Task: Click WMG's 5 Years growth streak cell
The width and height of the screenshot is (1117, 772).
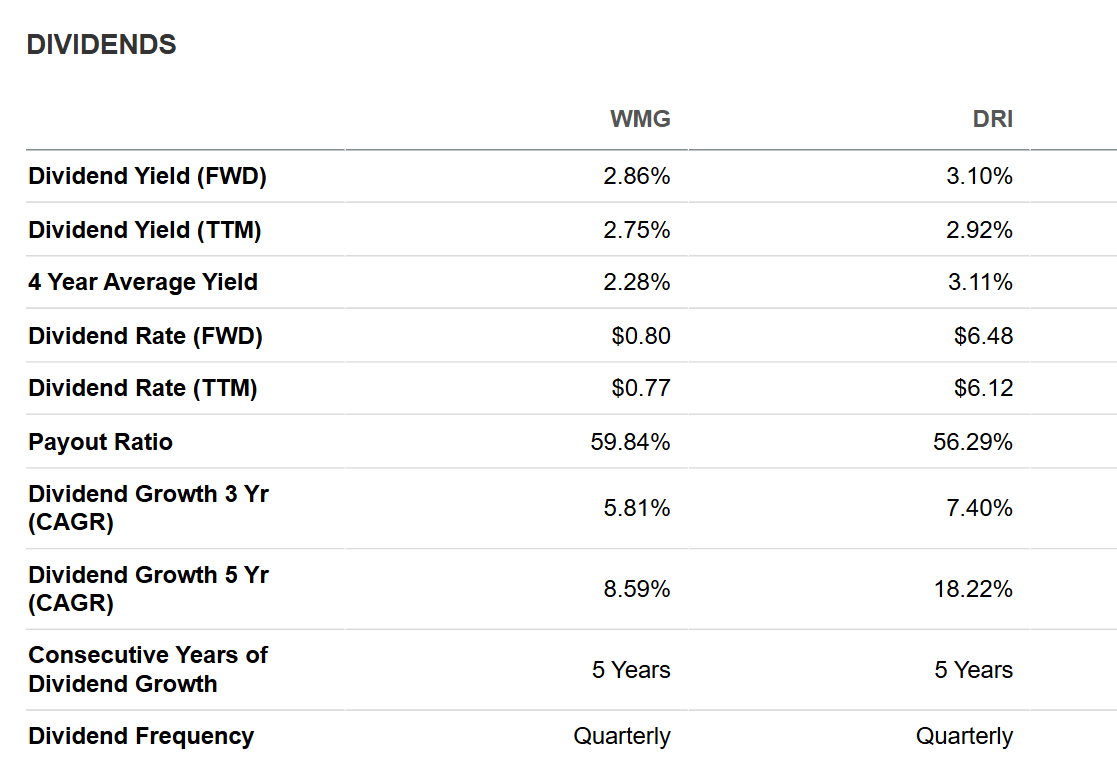Action: pyautogui.click(x=631, y=669)
